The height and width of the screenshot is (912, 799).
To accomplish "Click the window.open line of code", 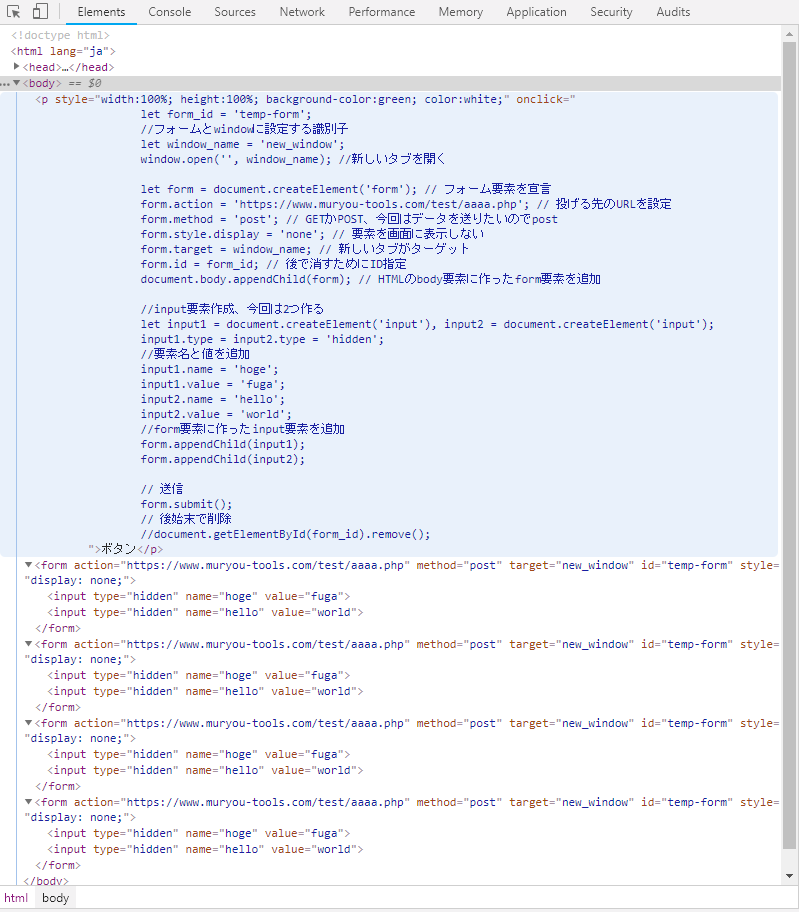I will [x=293, y=159].
